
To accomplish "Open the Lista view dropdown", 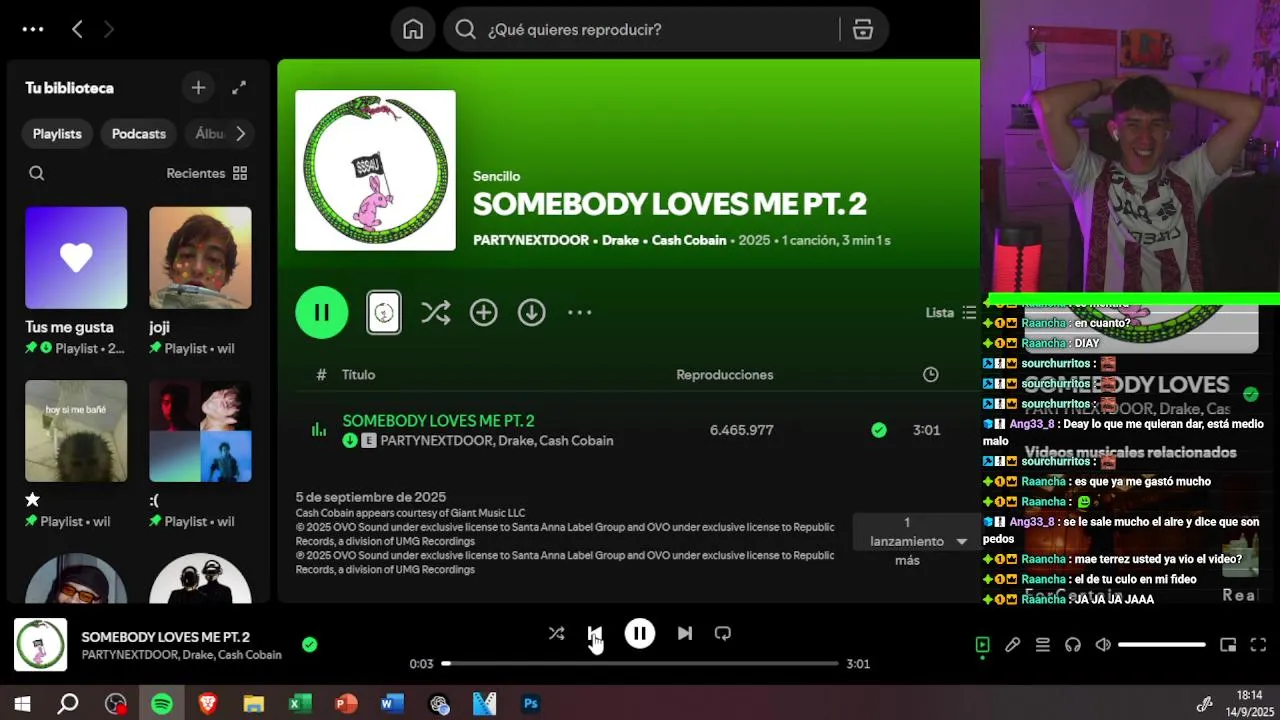I will pyautogui.click(x=951, y=313).
